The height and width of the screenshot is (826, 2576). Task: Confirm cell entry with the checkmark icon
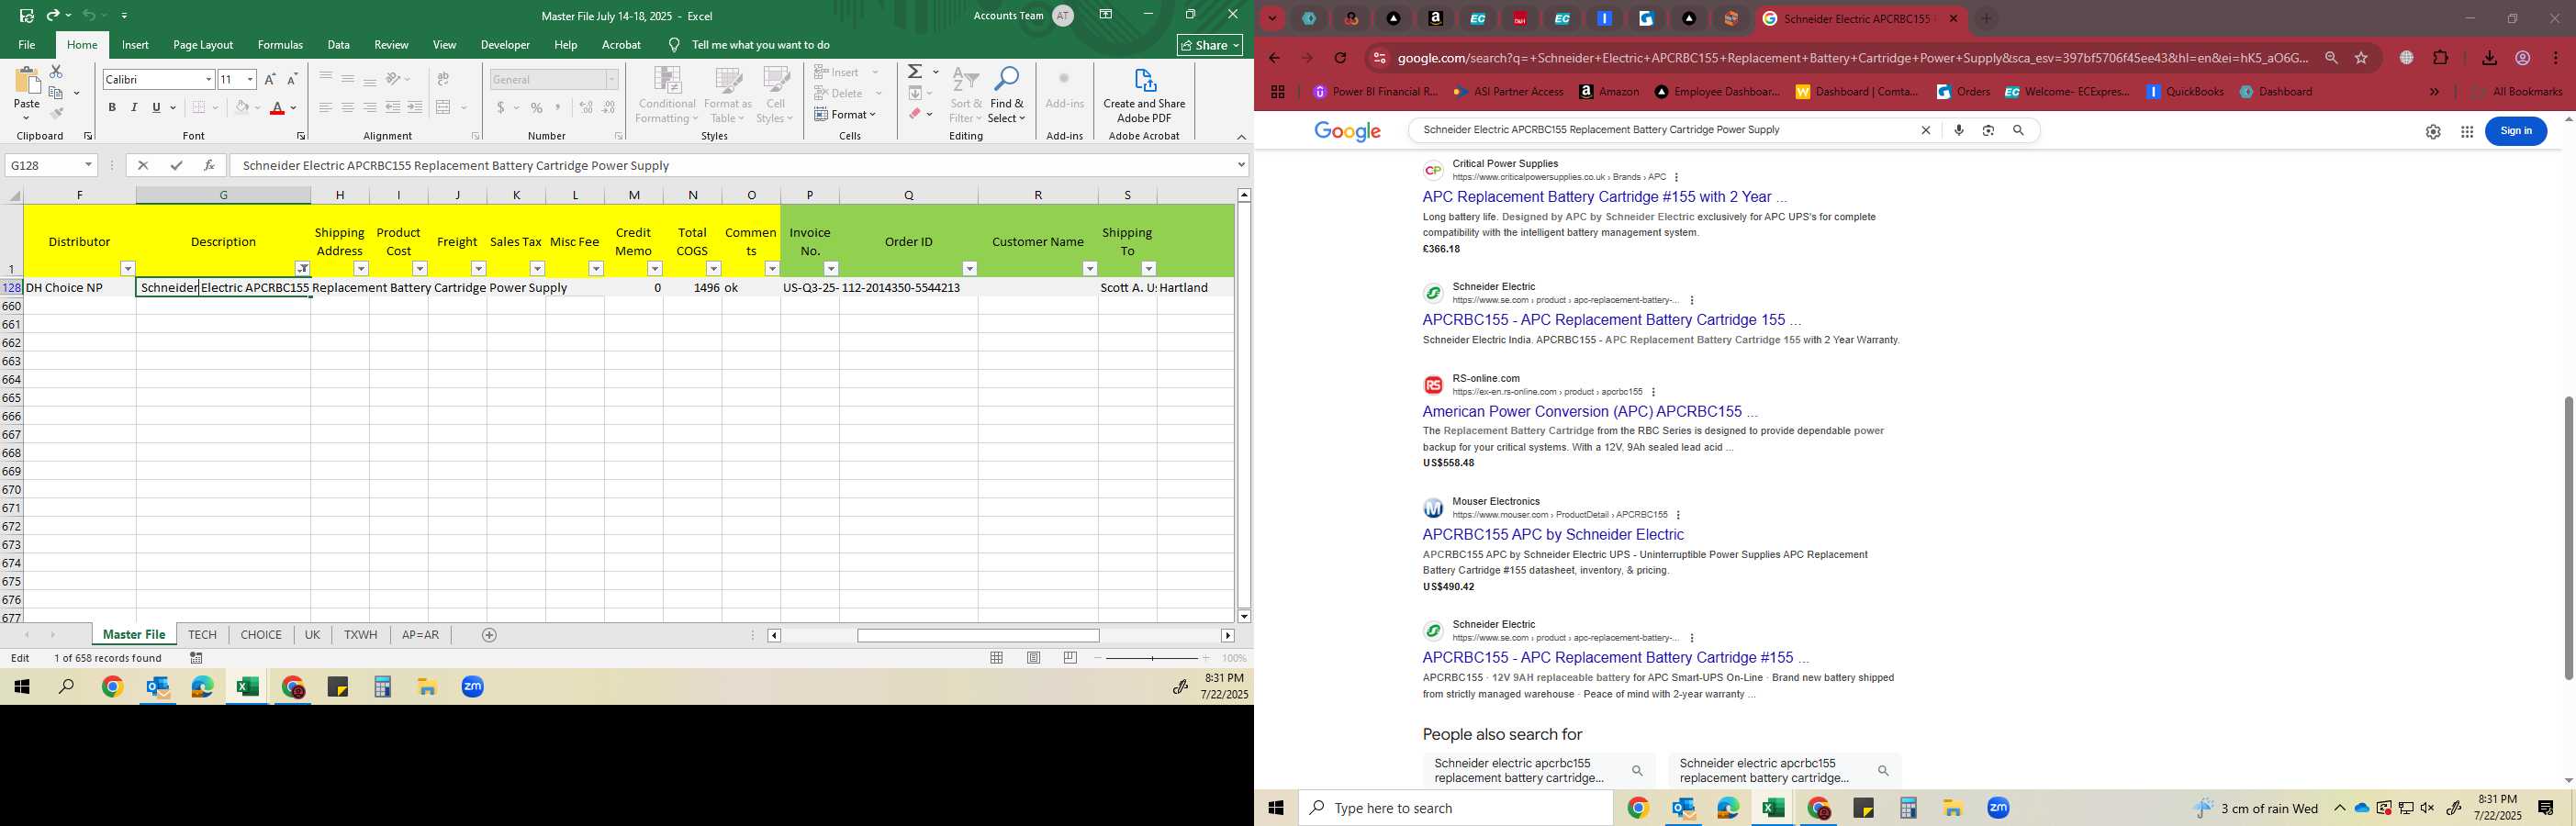coord(176,165)
